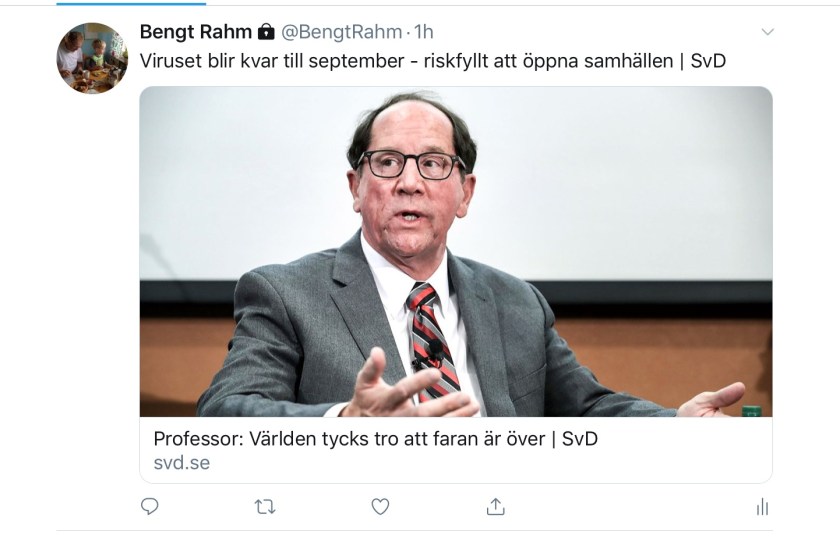Retweet the SvD virus article tweet
Image resolution: width=840 pixels, height=546 pixels.
[x=265, y=507]
